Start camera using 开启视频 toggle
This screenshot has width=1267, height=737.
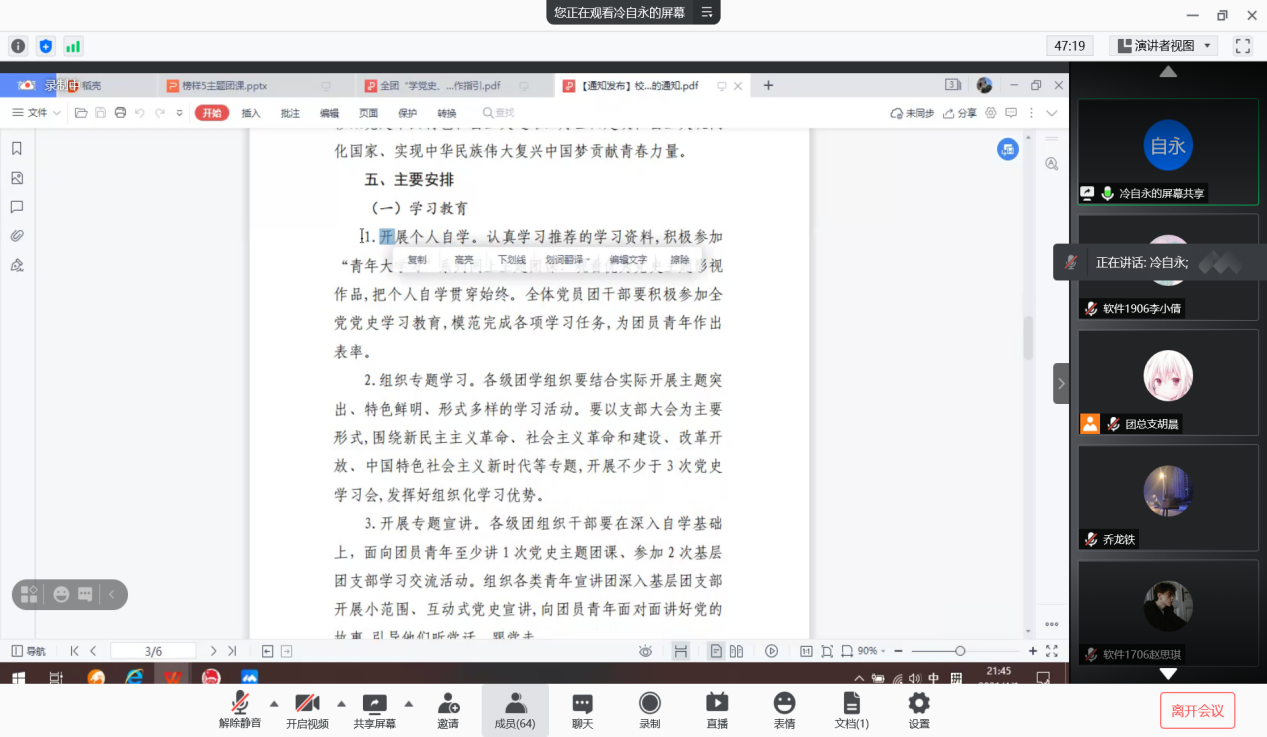[307, 708]
